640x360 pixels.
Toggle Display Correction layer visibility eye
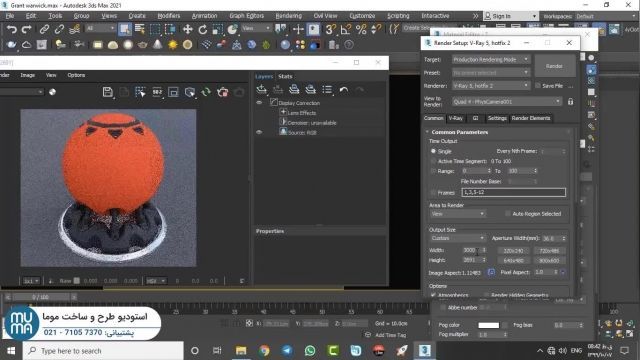(x=259, y=103)
